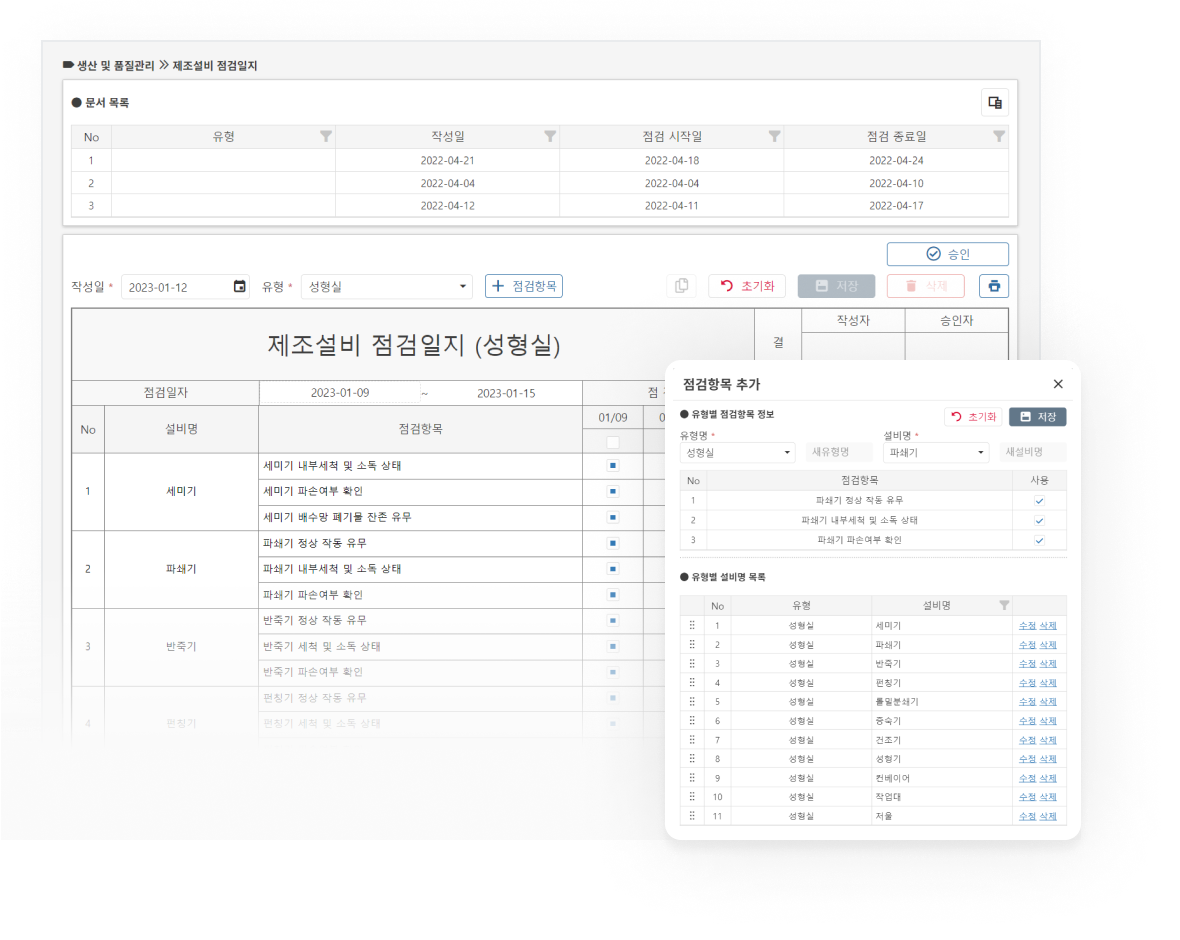This screenshot has height=940, width=1180.
Task: Click 수정 link for 세미기 row
Action: (1027, 625)
